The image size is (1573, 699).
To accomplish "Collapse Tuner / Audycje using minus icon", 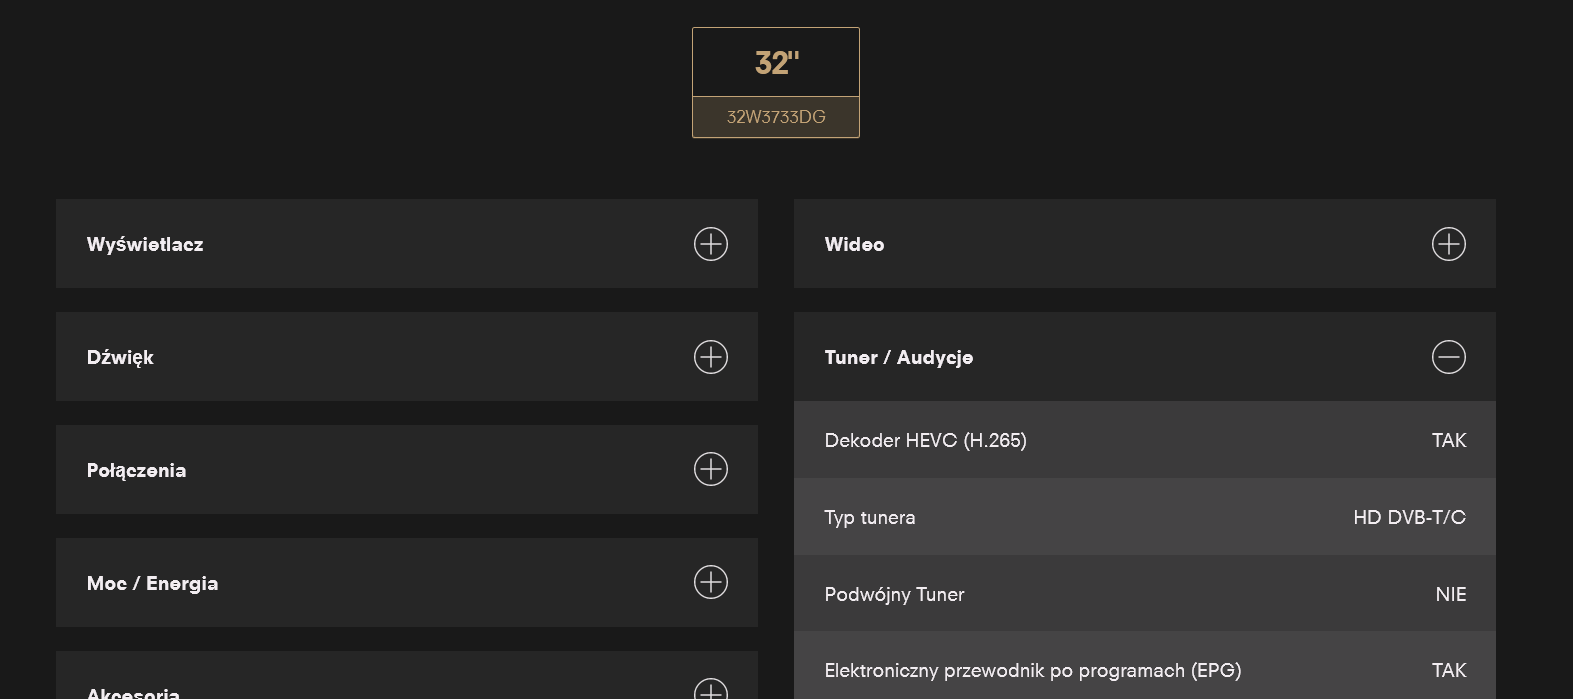I will (1449, 357).
